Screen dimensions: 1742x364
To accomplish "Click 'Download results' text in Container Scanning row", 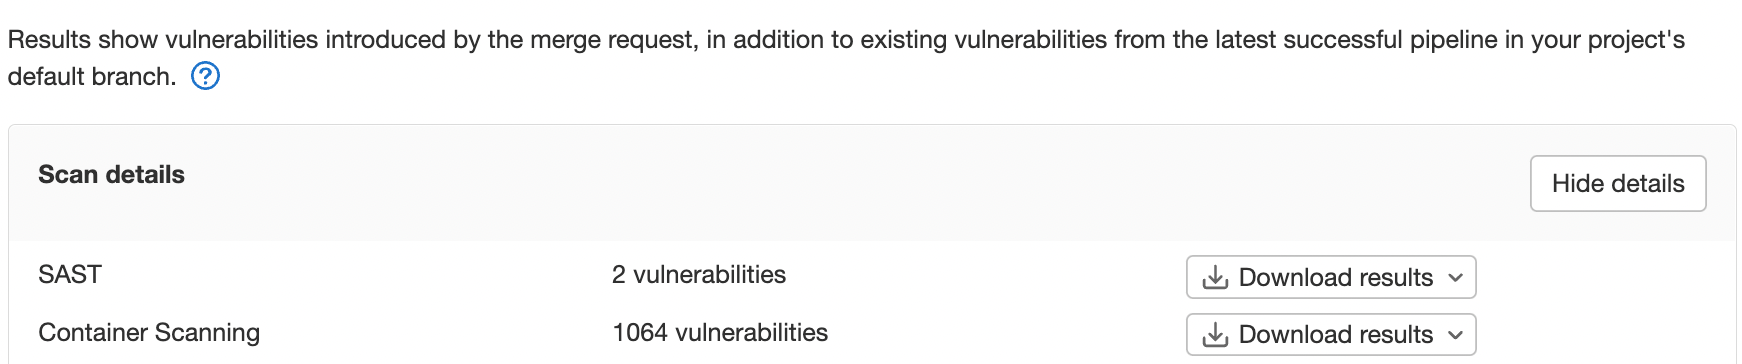I will point(1336,335).
